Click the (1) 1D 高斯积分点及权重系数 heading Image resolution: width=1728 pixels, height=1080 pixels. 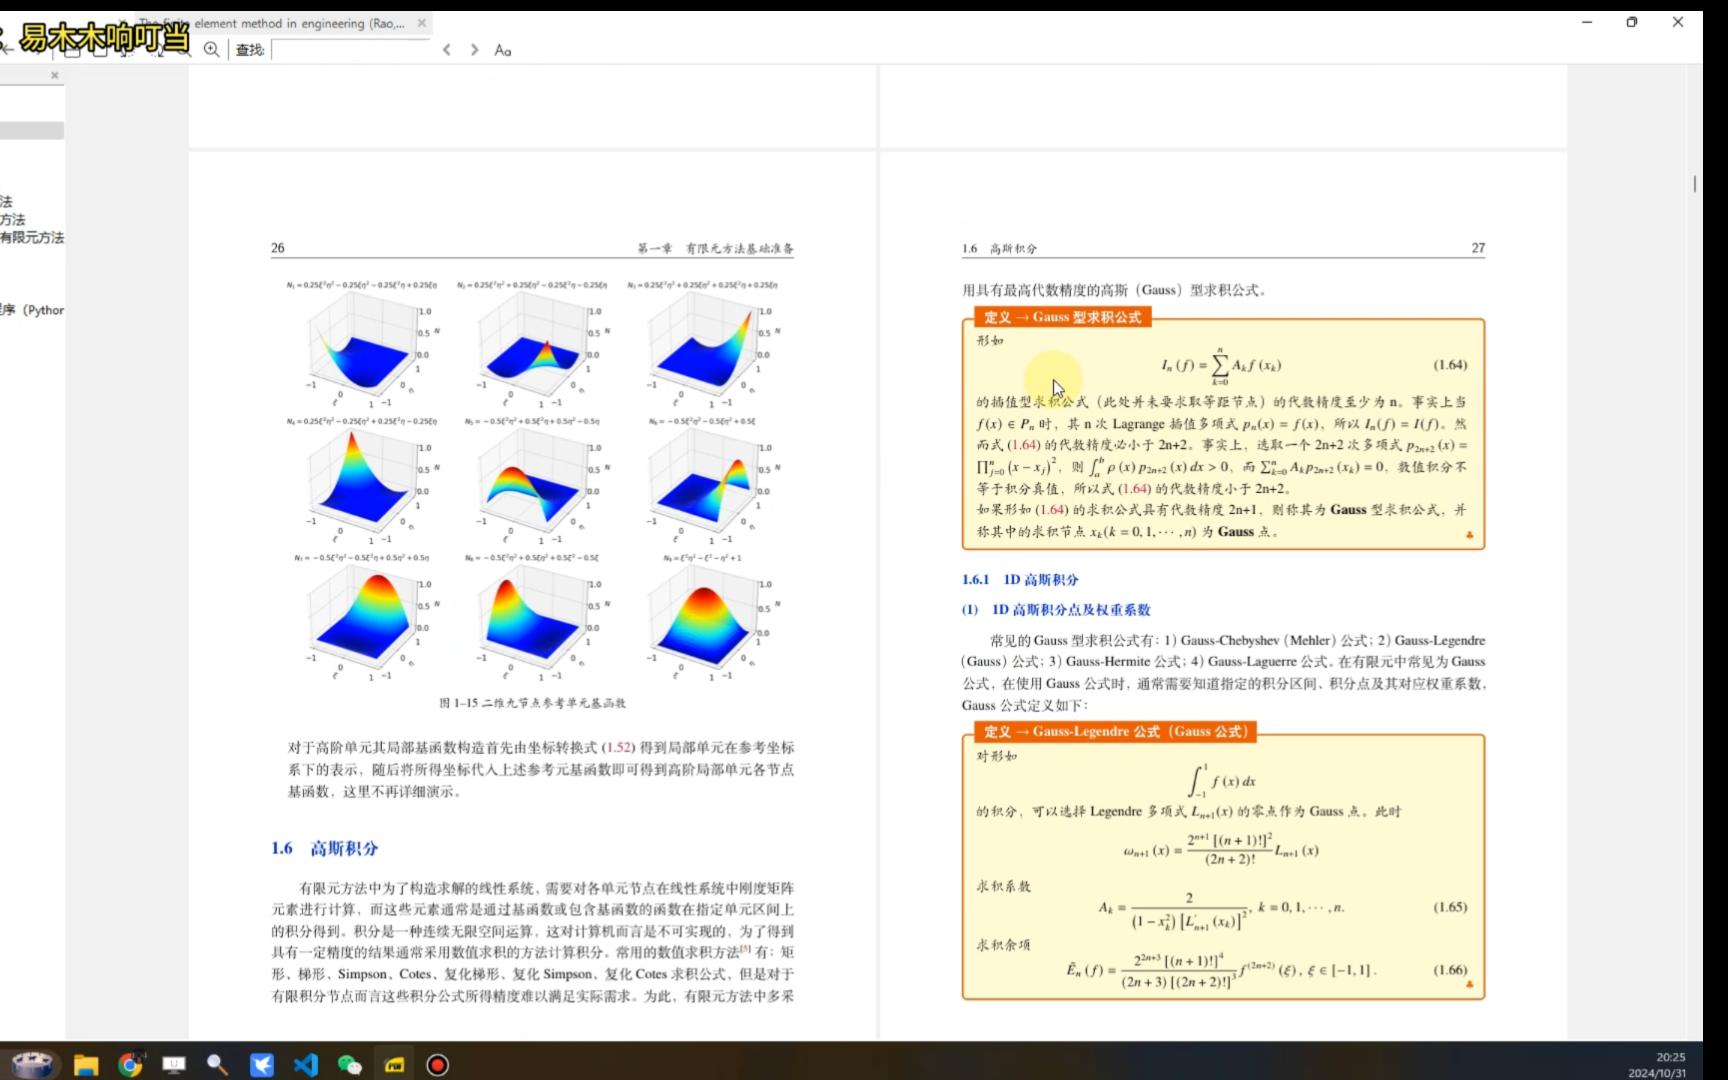point(1056,609)
